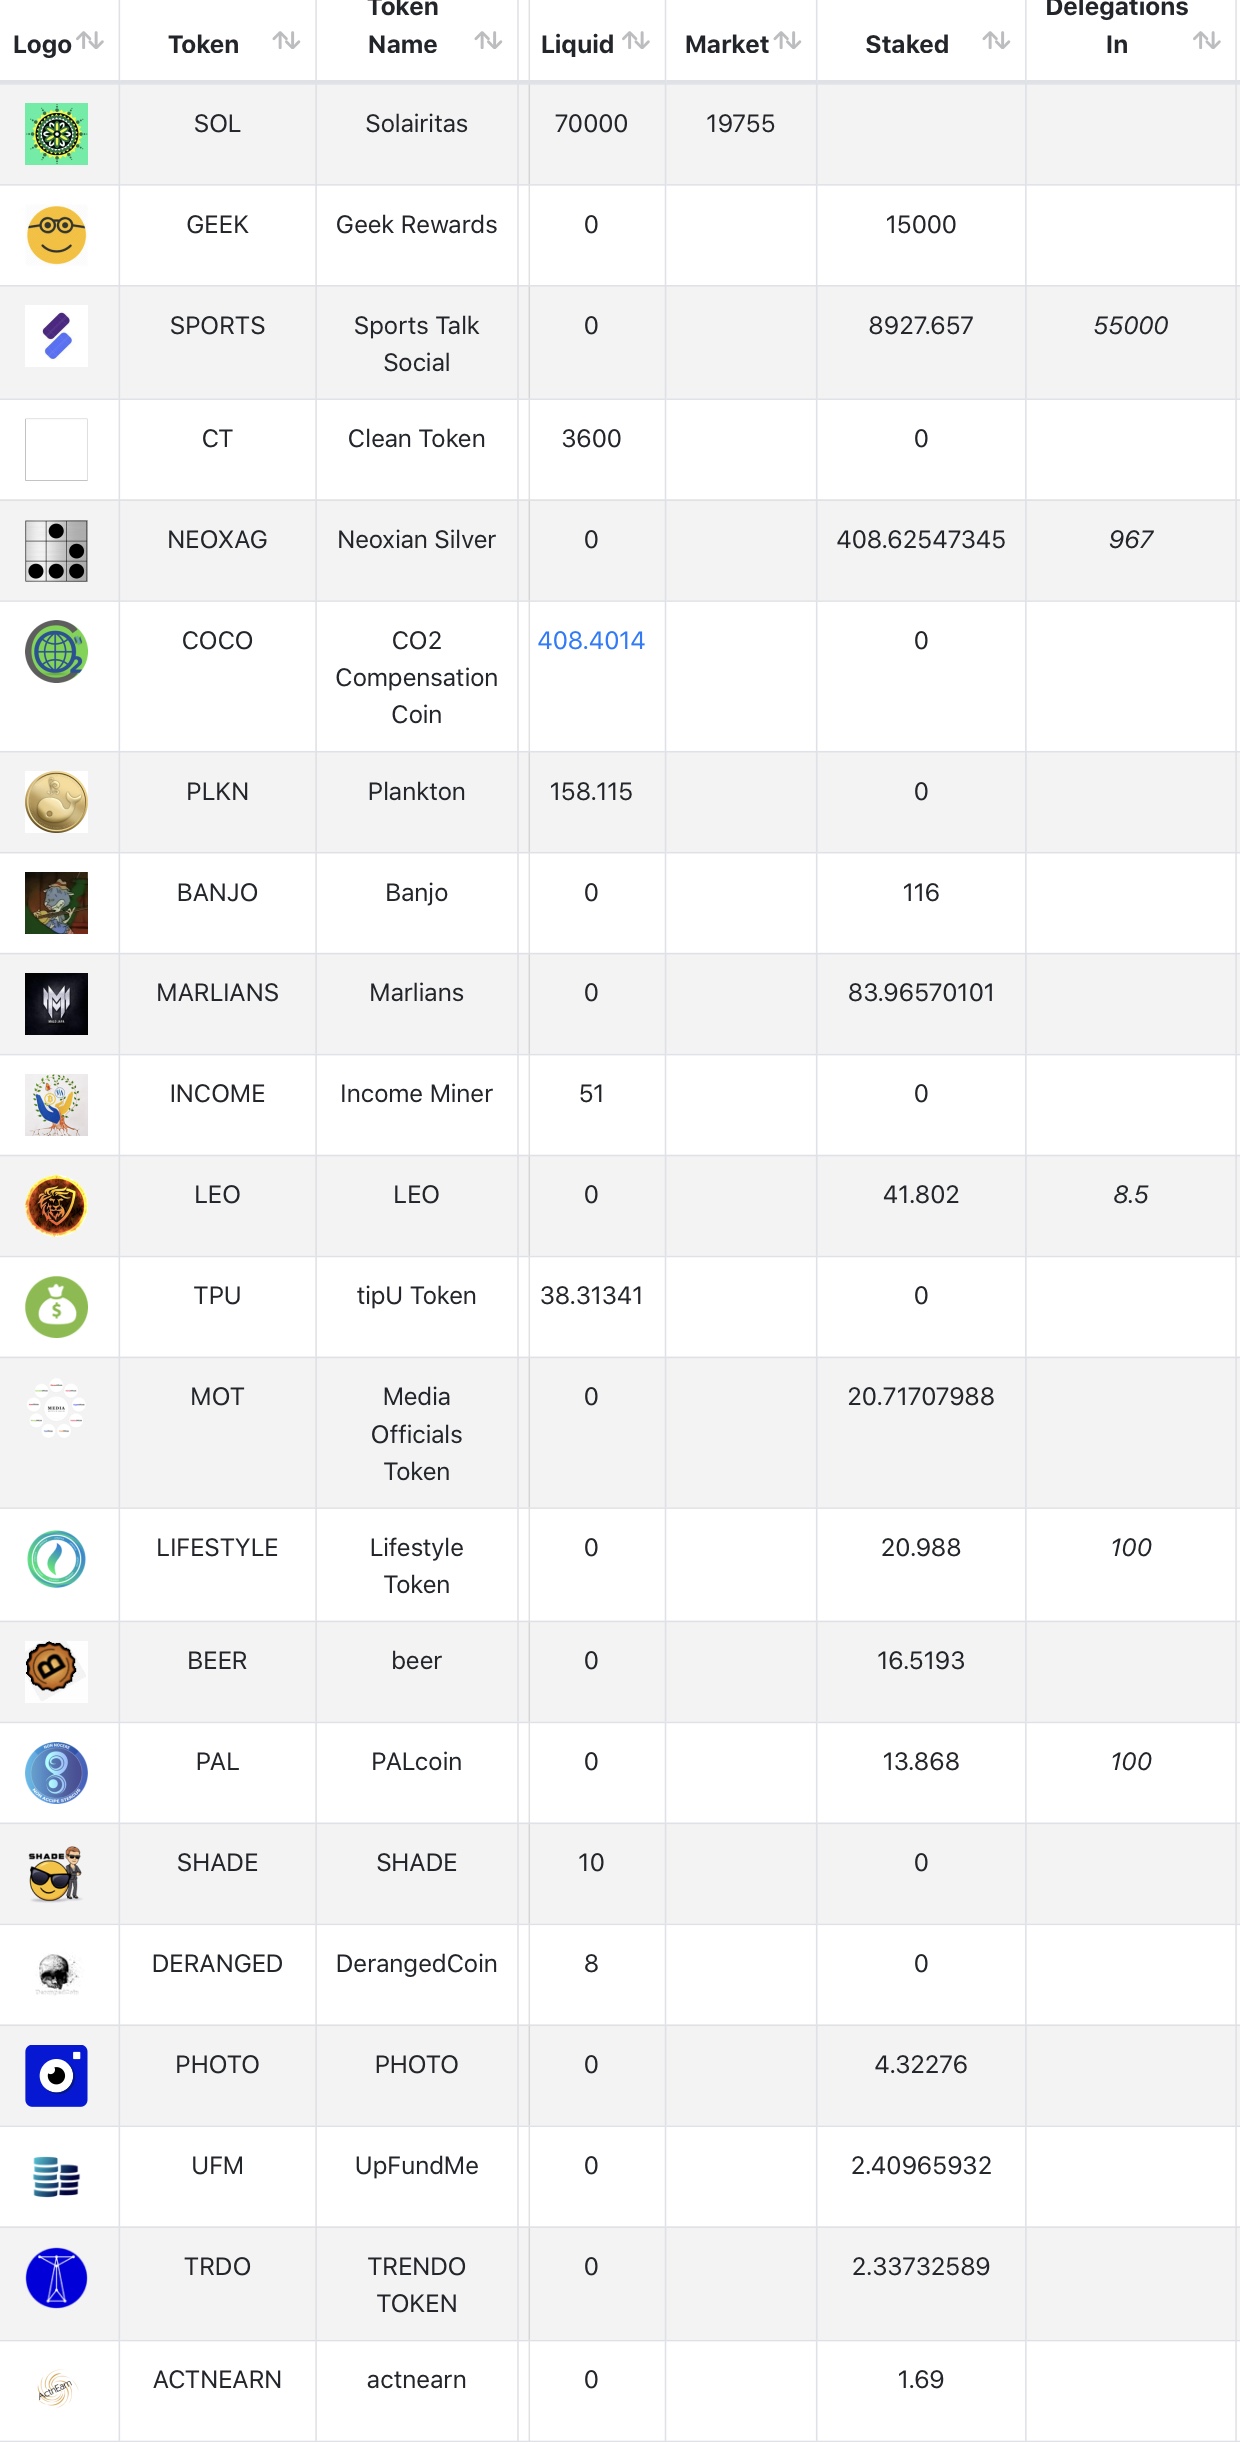Click the Token column header
This screenshot has height=2442, width=1240.
[204, 44]
